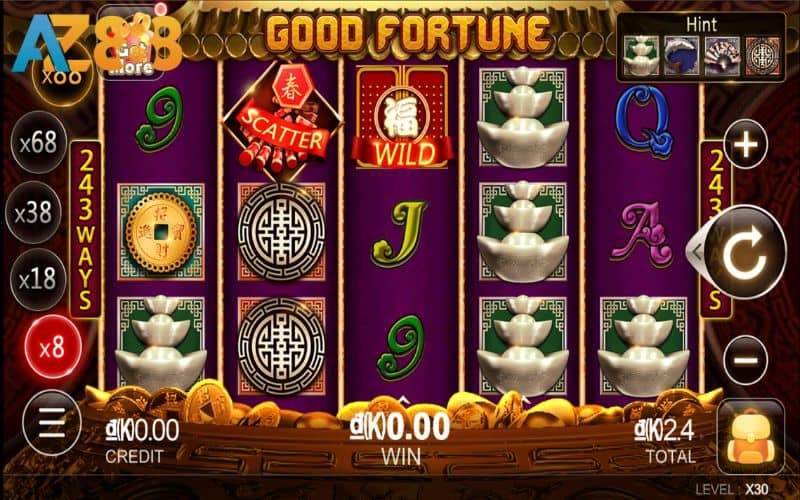Click the round medallion hint thumbnail
The width and height of the screenshot is (800, 500).
click(x=763, y=57)
